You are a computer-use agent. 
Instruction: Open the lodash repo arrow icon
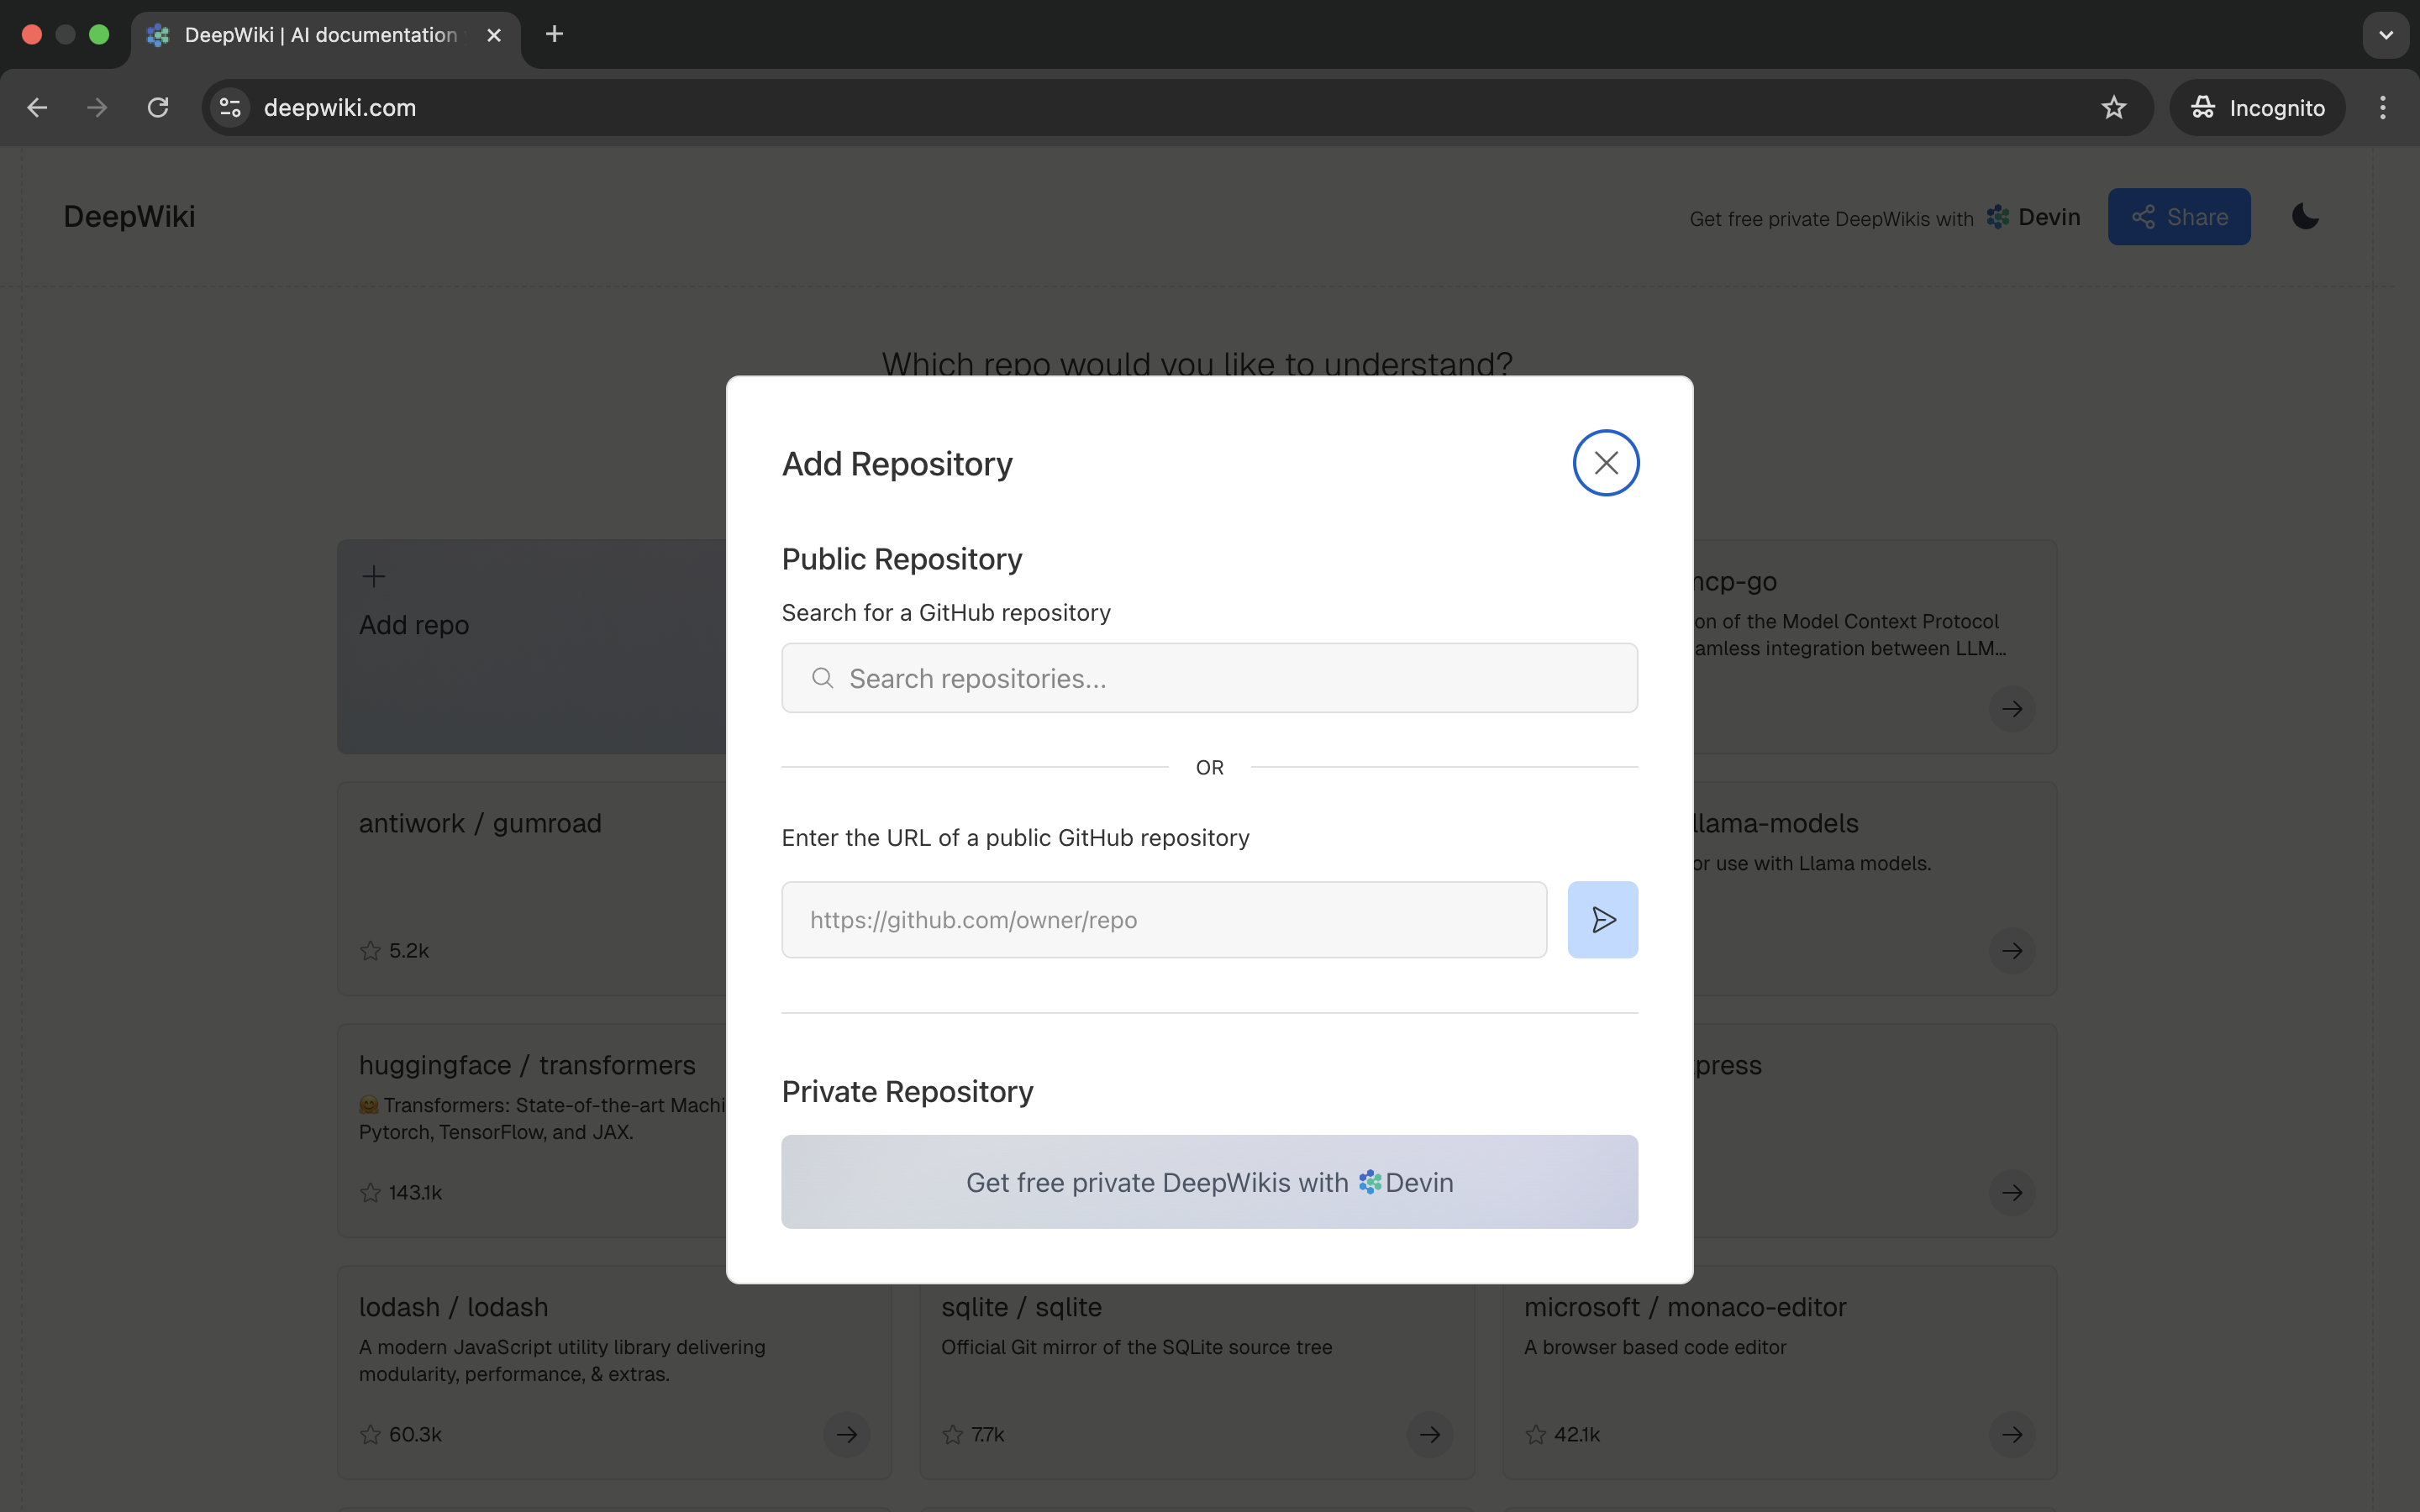846,1434
